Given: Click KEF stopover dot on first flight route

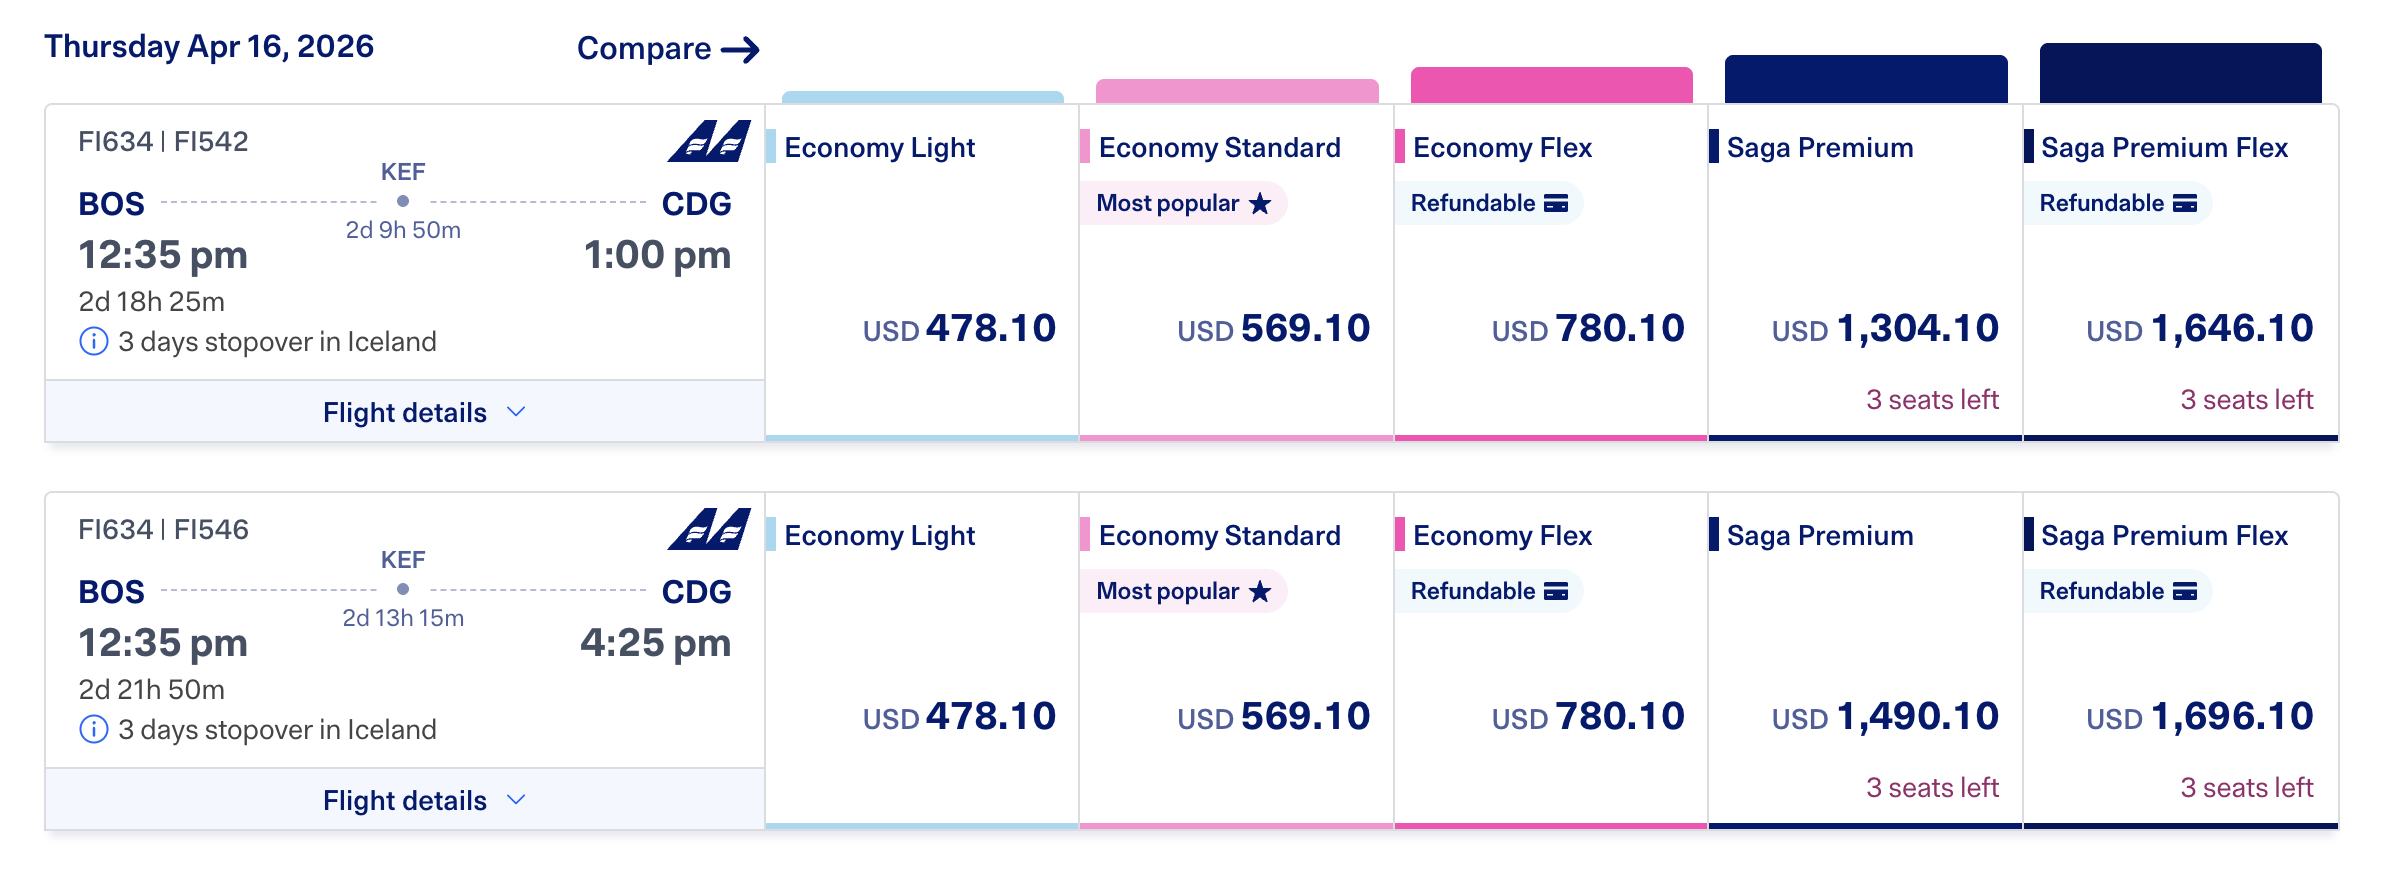Looking at the screenshot, I should [403, 201].
